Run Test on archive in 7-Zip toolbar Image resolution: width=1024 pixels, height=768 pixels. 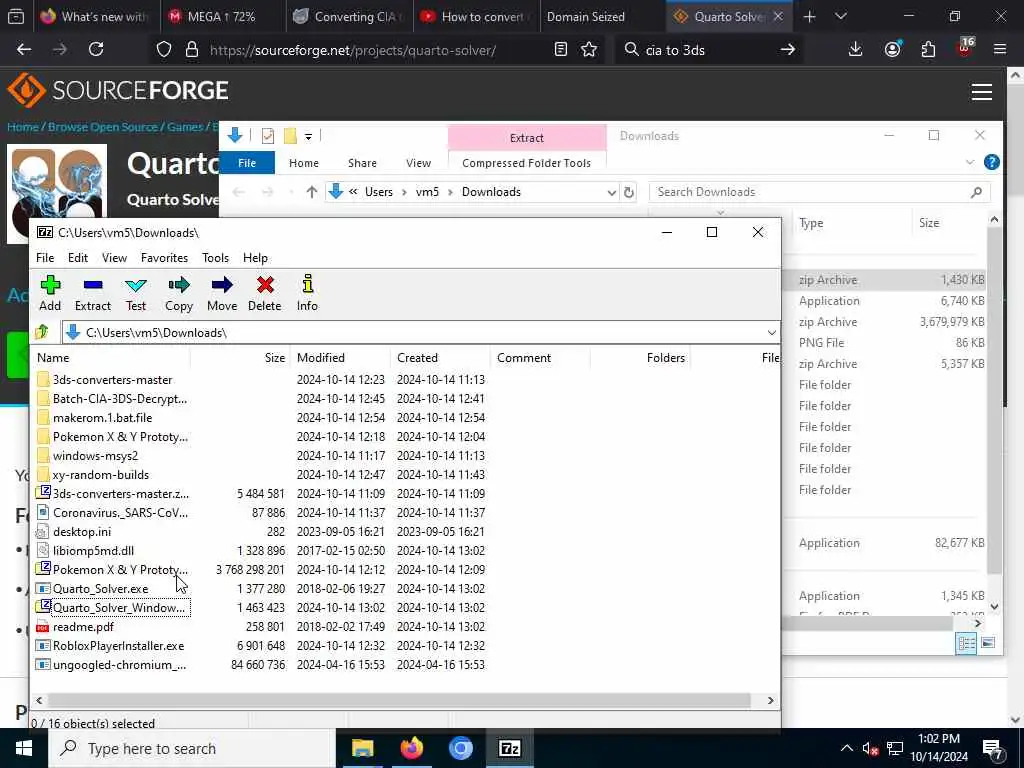[136, 293]
